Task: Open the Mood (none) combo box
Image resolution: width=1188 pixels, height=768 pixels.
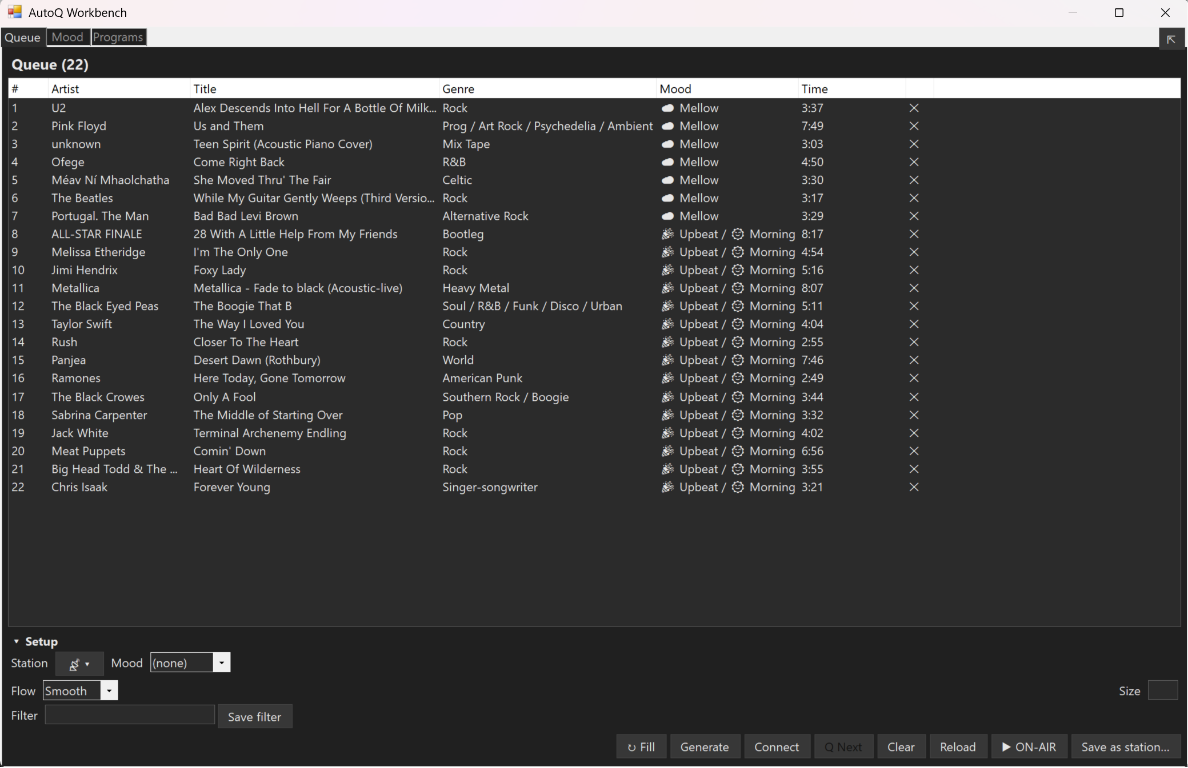Action: (190, 663)
